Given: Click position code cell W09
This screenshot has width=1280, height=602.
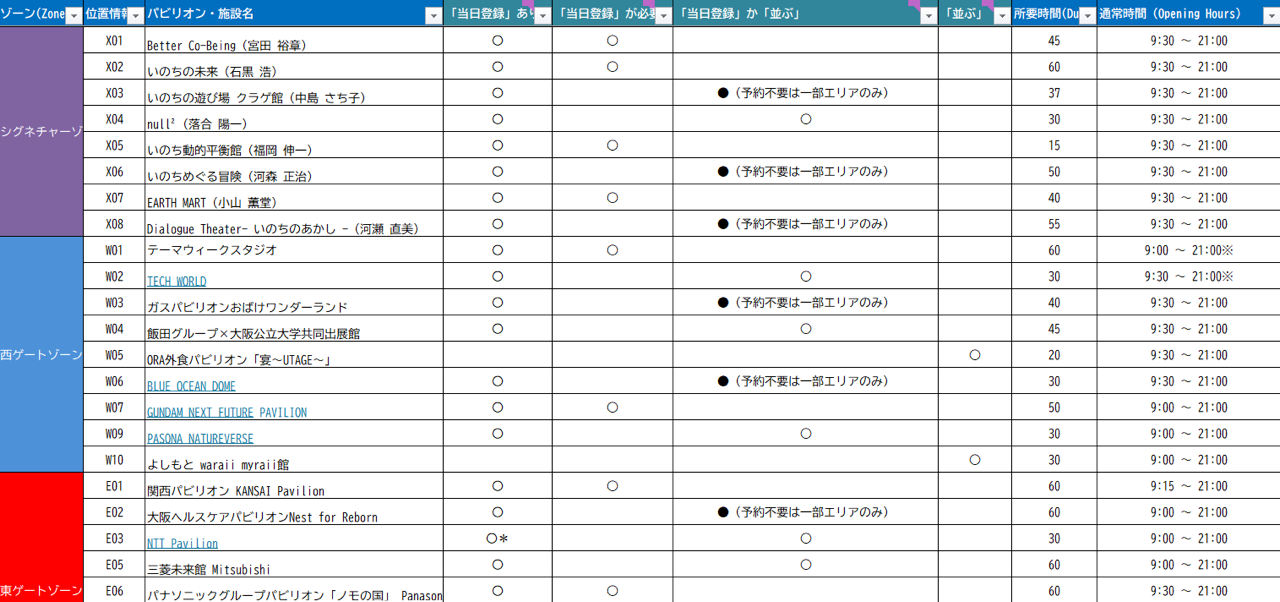Looking at the screenshot, I should [114, 434].
